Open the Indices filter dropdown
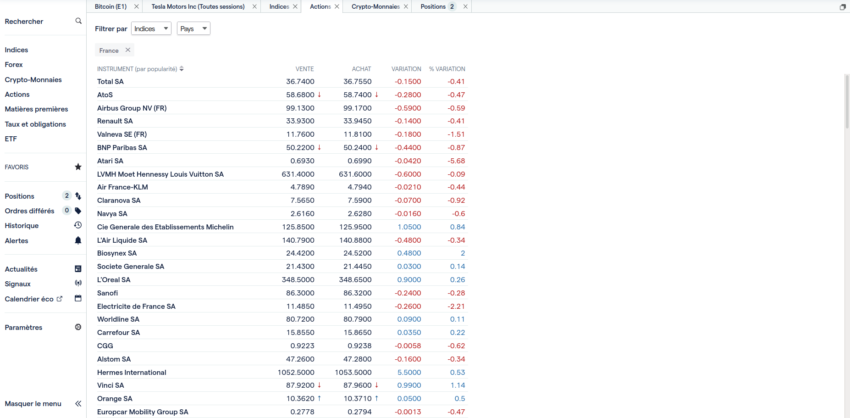The image size is (850, 418). pos(151,29)
